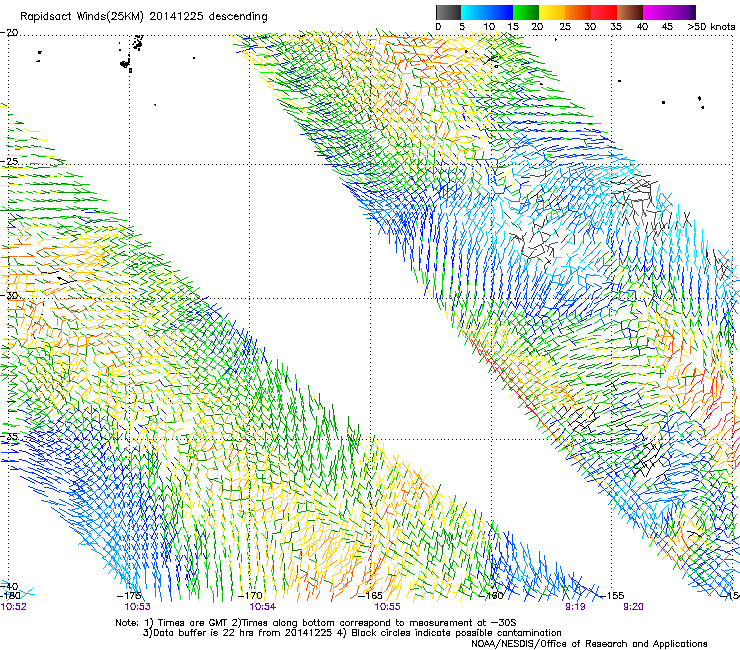Click the pass time label 9:19
740x650 pixels.
[x=575, y=607]
